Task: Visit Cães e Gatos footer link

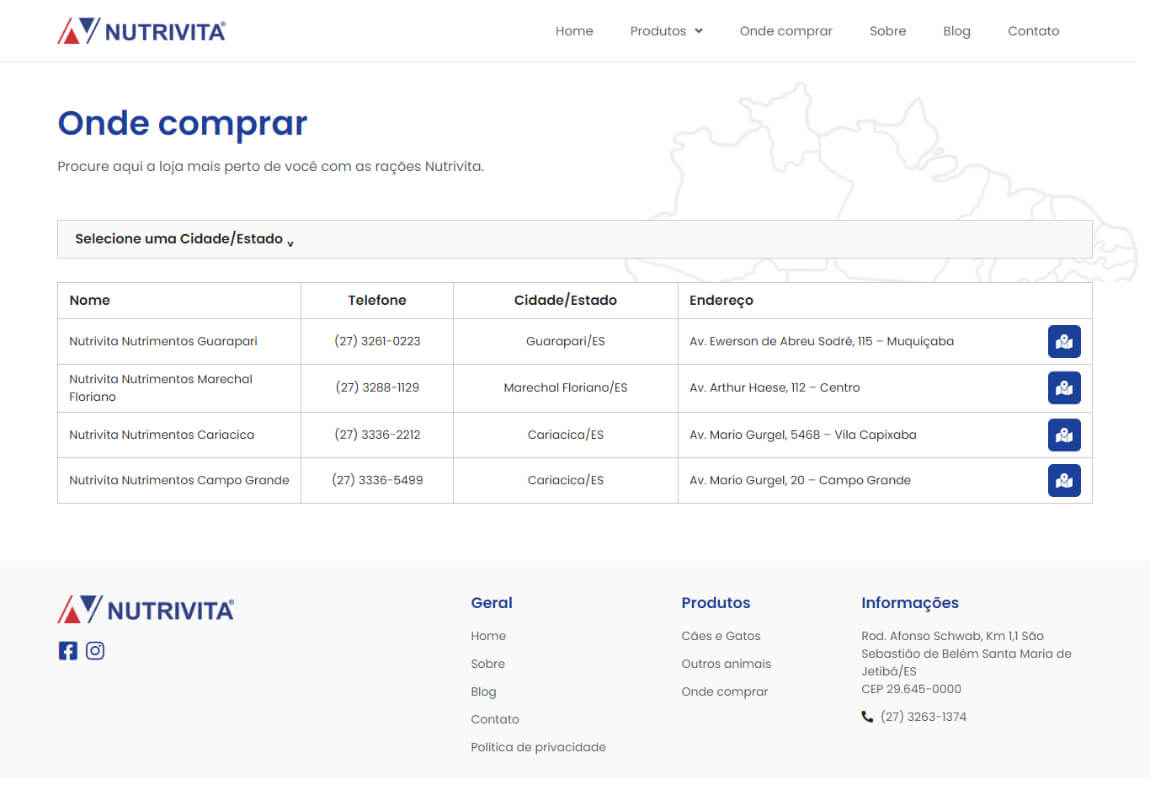Action: [x=720, y=636]
